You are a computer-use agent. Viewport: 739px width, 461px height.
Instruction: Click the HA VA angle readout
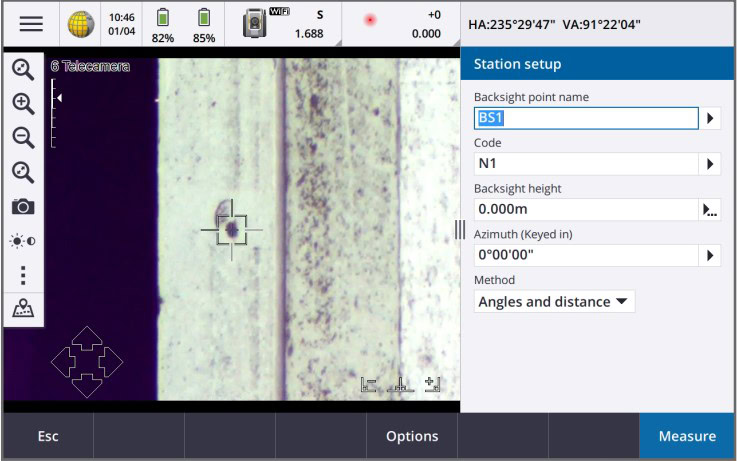[554, 25]
